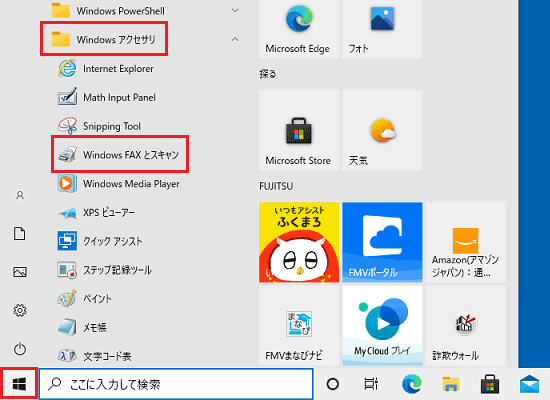
Task: Open Cortana circle on the taskbar
Action: [333, 384]
